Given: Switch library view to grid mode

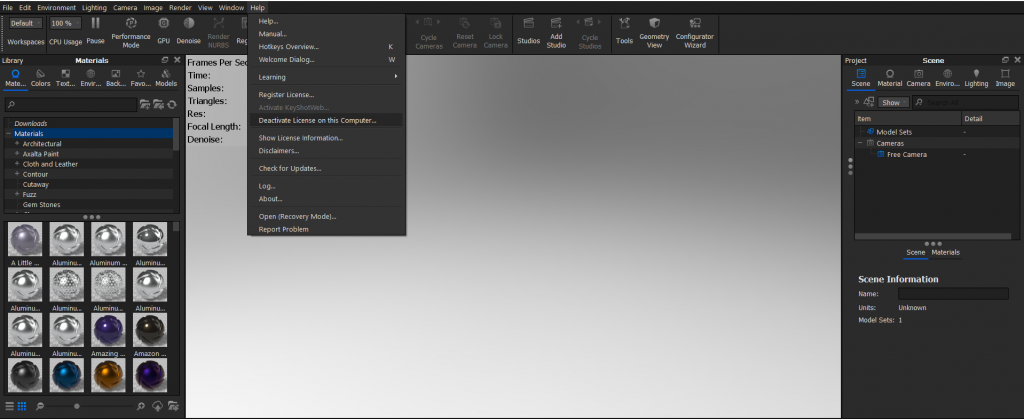Looking at the screenshot, I should point(22,406).
